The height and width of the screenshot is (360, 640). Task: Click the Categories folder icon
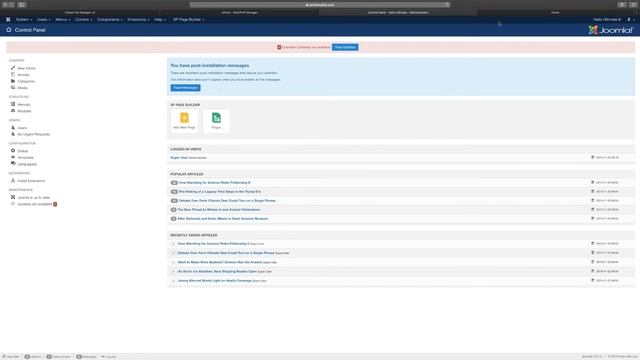click(13, 81)
